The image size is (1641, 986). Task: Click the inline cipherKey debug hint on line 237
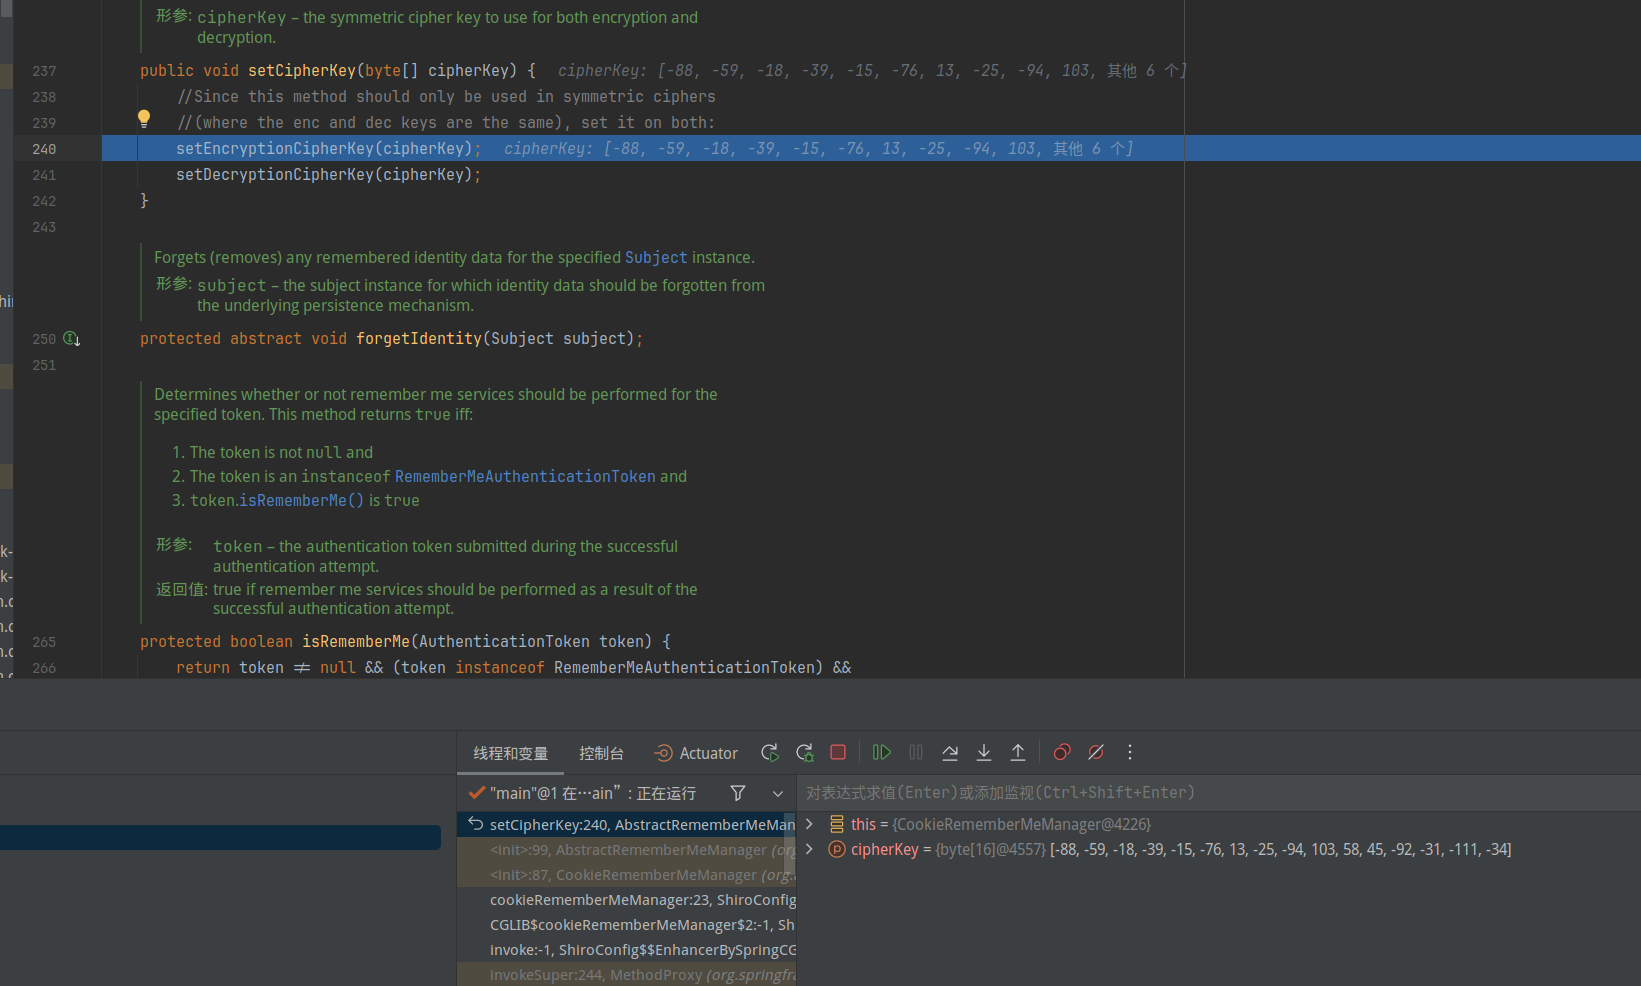pos(872,71)
